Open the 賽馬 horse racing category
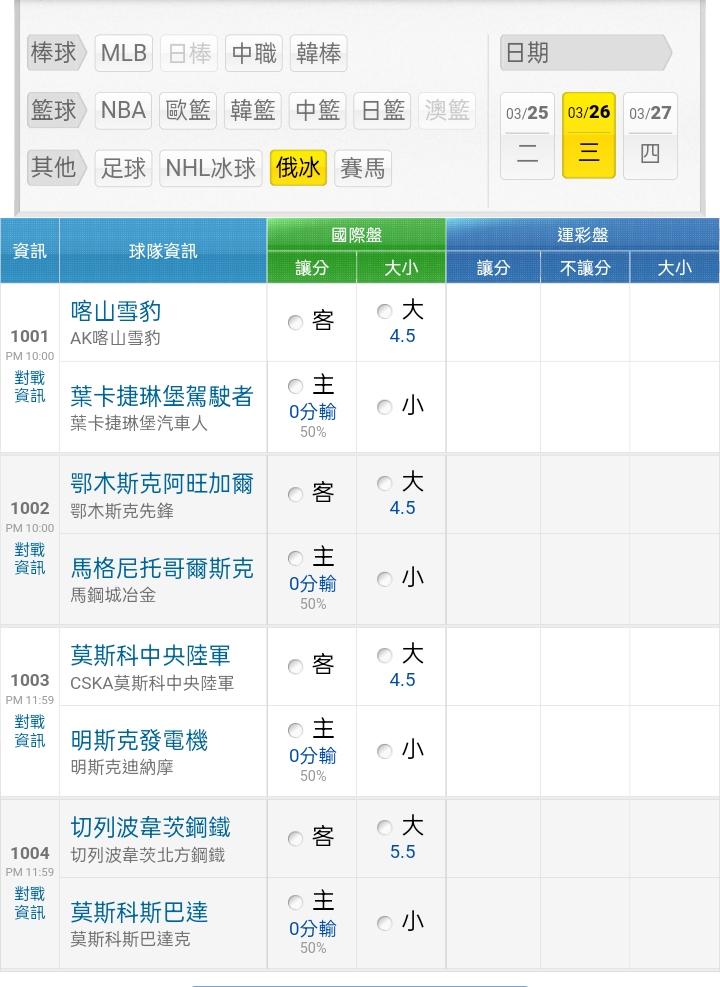This screenshot has height=987, width=720. pyautogui.click(x=363, y=168)
